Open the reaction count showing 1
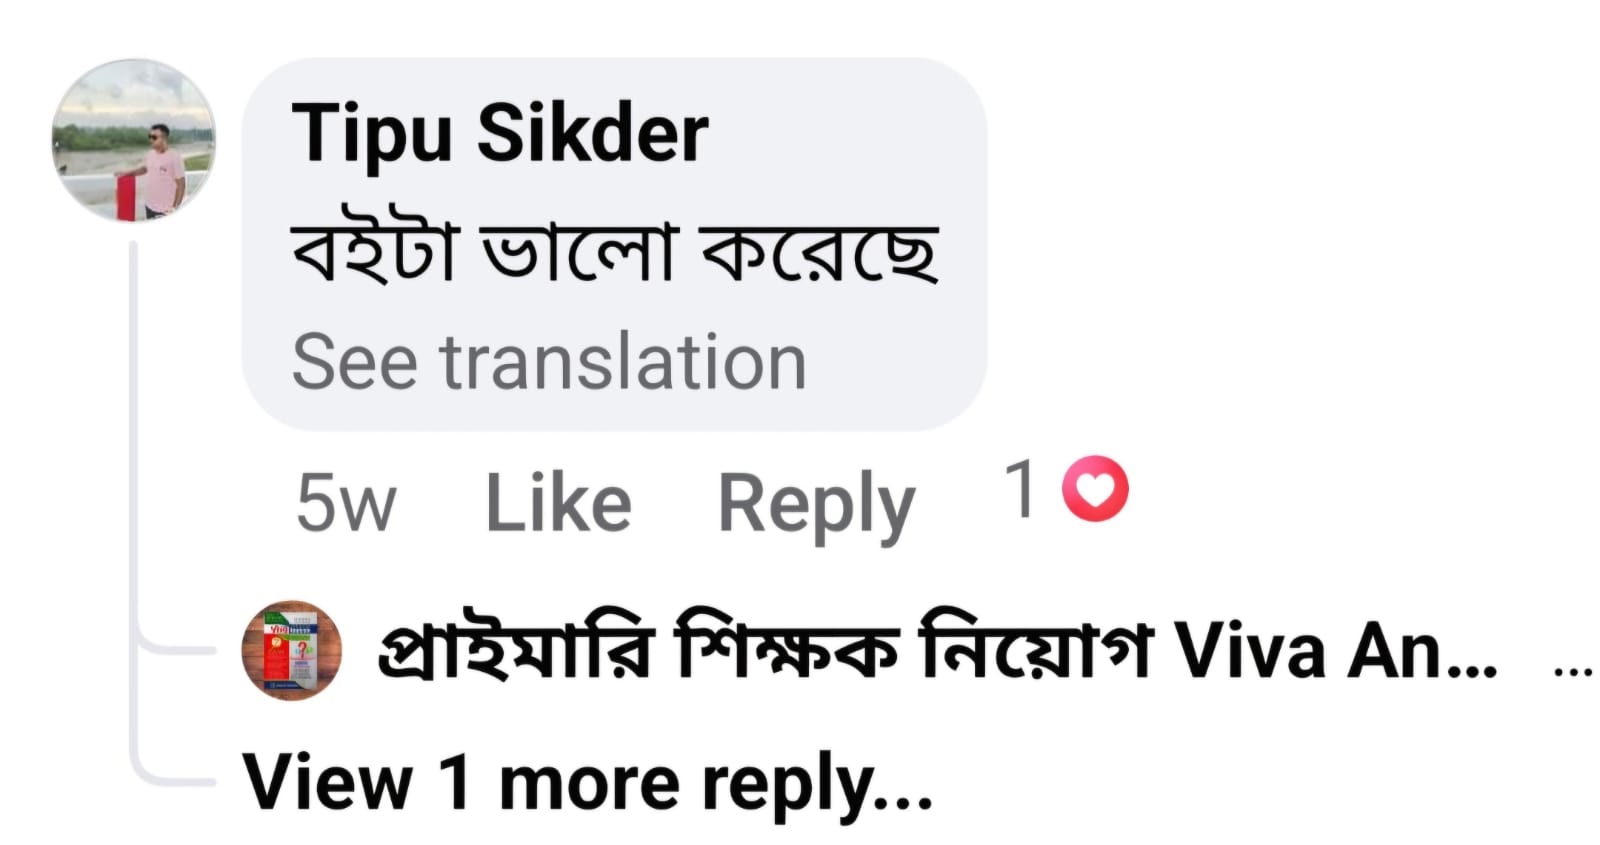This screenshot has width=1600, height=845. (x=1020, y=489)
